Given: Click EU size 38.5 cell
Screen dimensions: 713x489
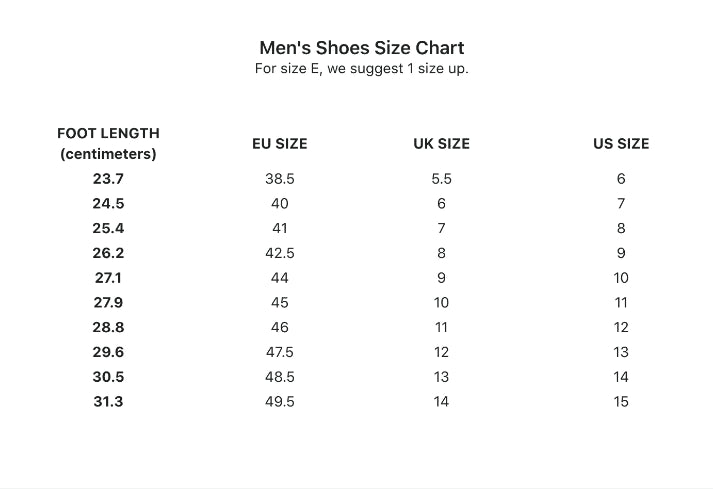Looking at the screenshot, I should tap(280, 179).
